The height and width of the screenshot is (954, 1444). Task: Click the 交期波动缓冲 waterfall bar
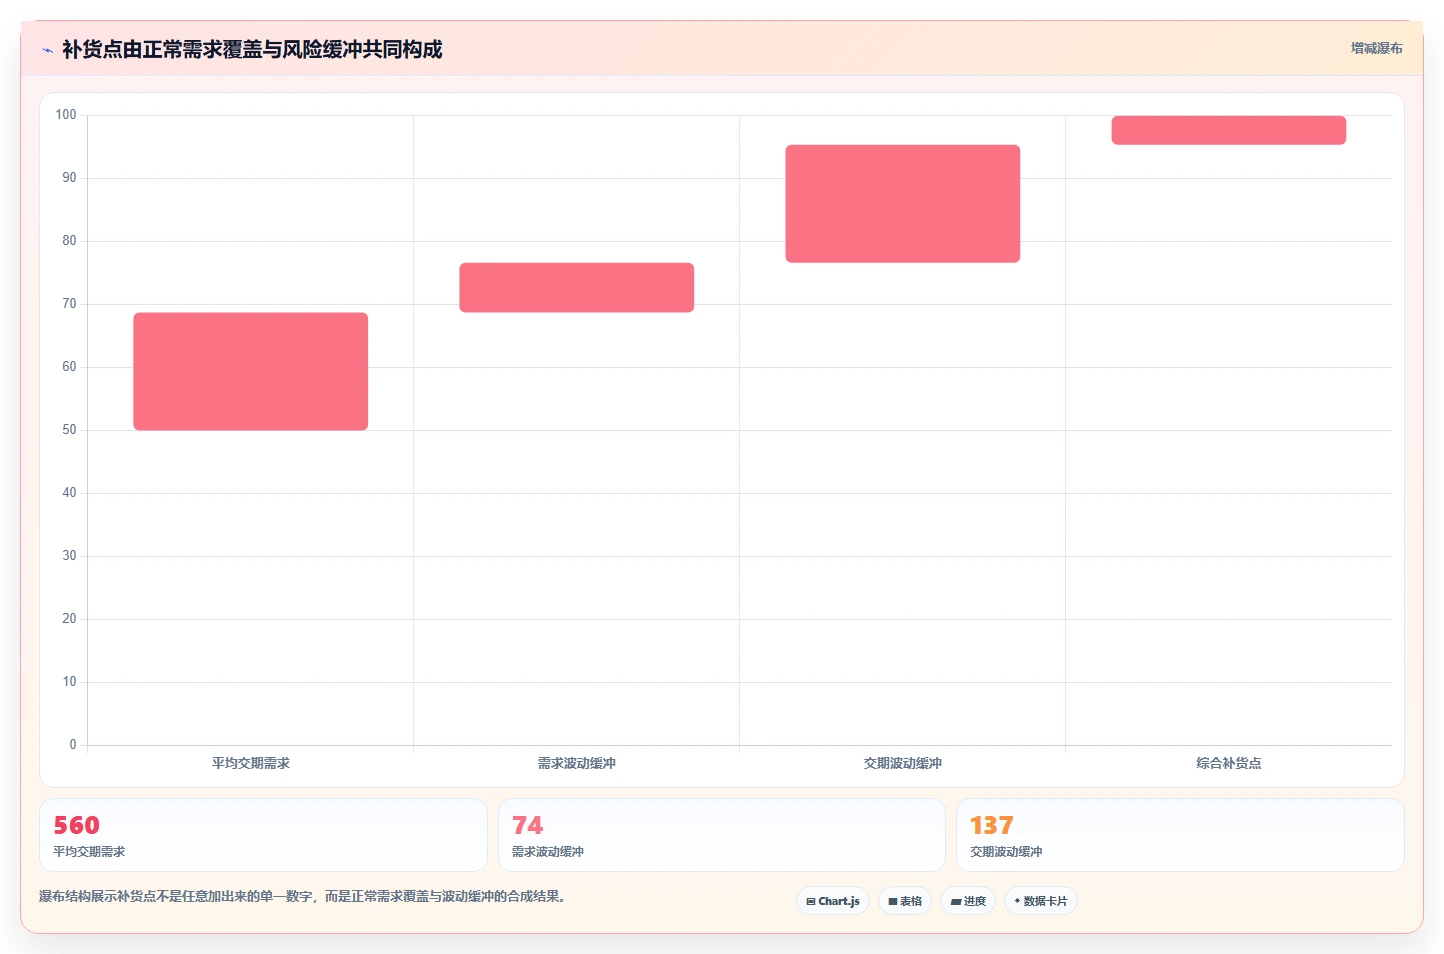point(903,204)
